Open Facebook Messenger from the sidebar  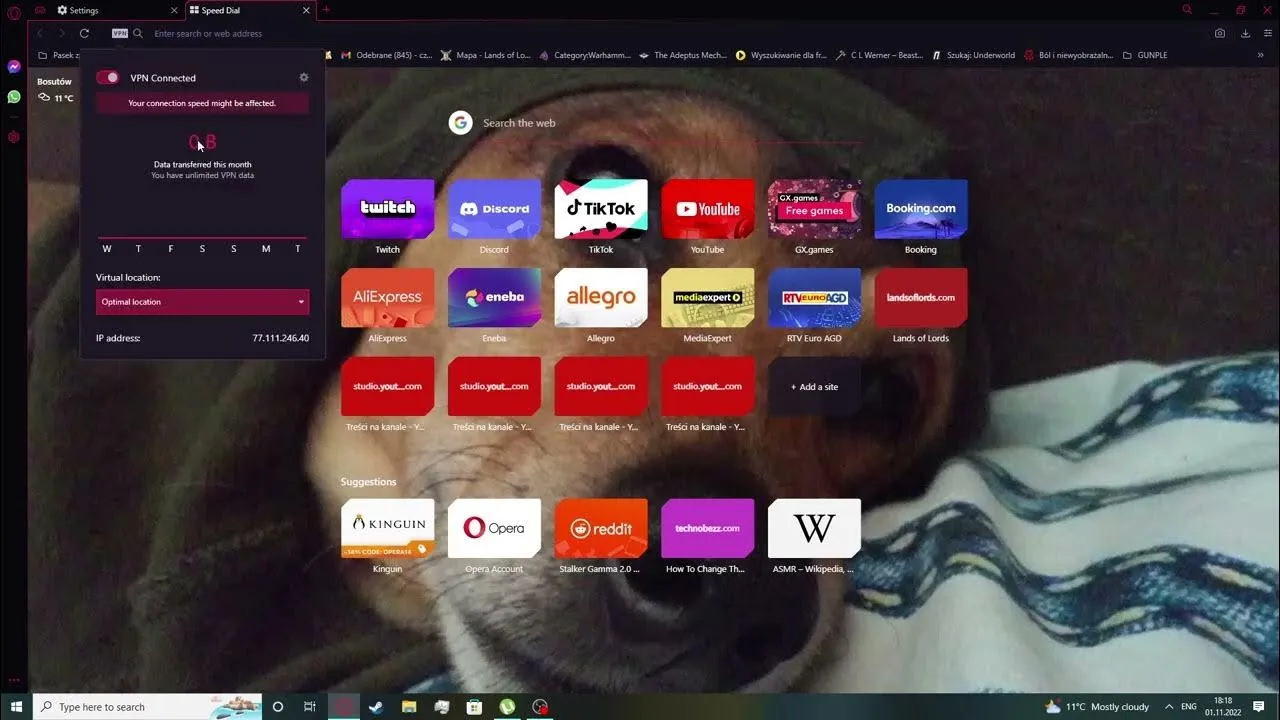pos(13,66)
